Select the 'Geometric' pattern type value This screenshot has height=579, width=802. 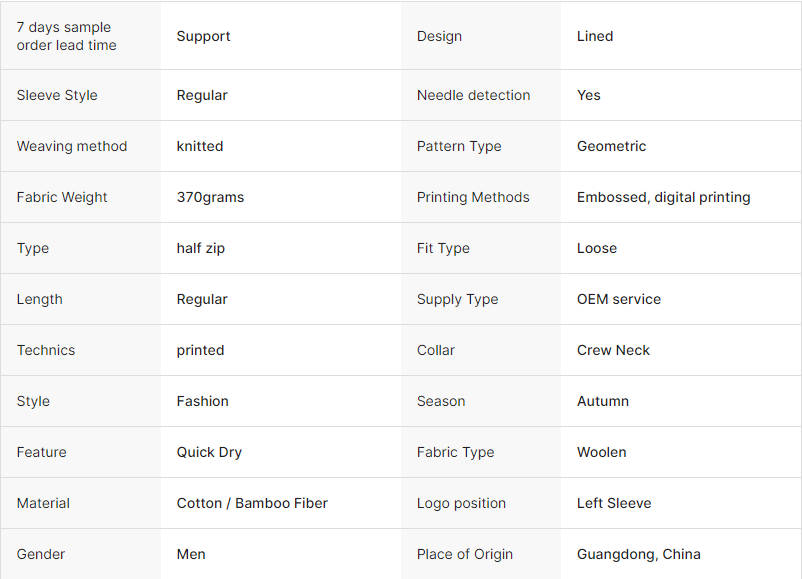click(x=611, y=146)
